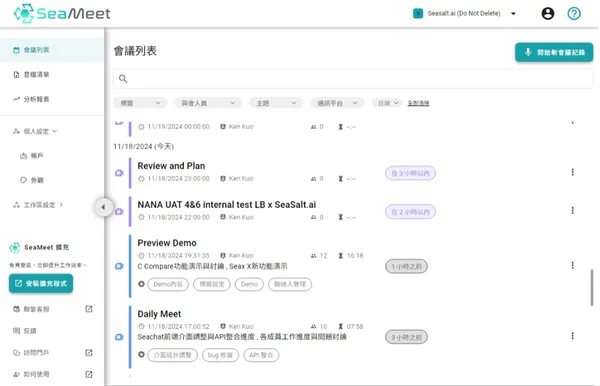The width and height of the screenshot is (600, 386).
Task: Open the 標籤 filter dropdown
Action: point(140,103)
